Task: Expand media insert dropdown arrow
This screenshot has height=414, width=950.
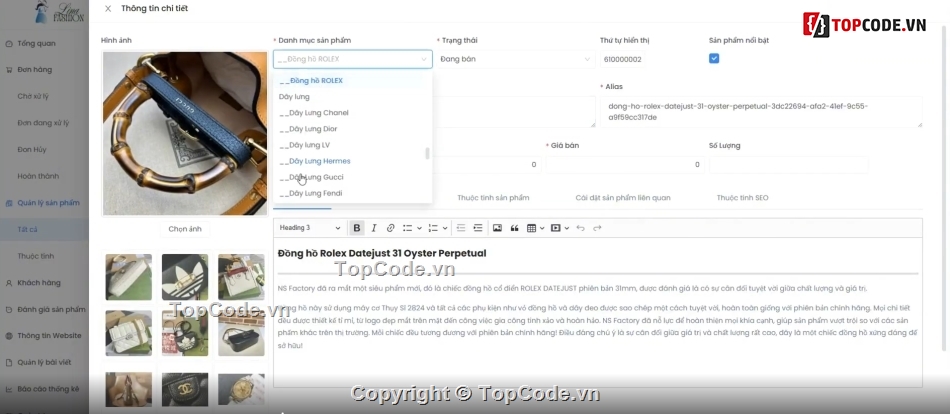Action: tap(566, 228)
